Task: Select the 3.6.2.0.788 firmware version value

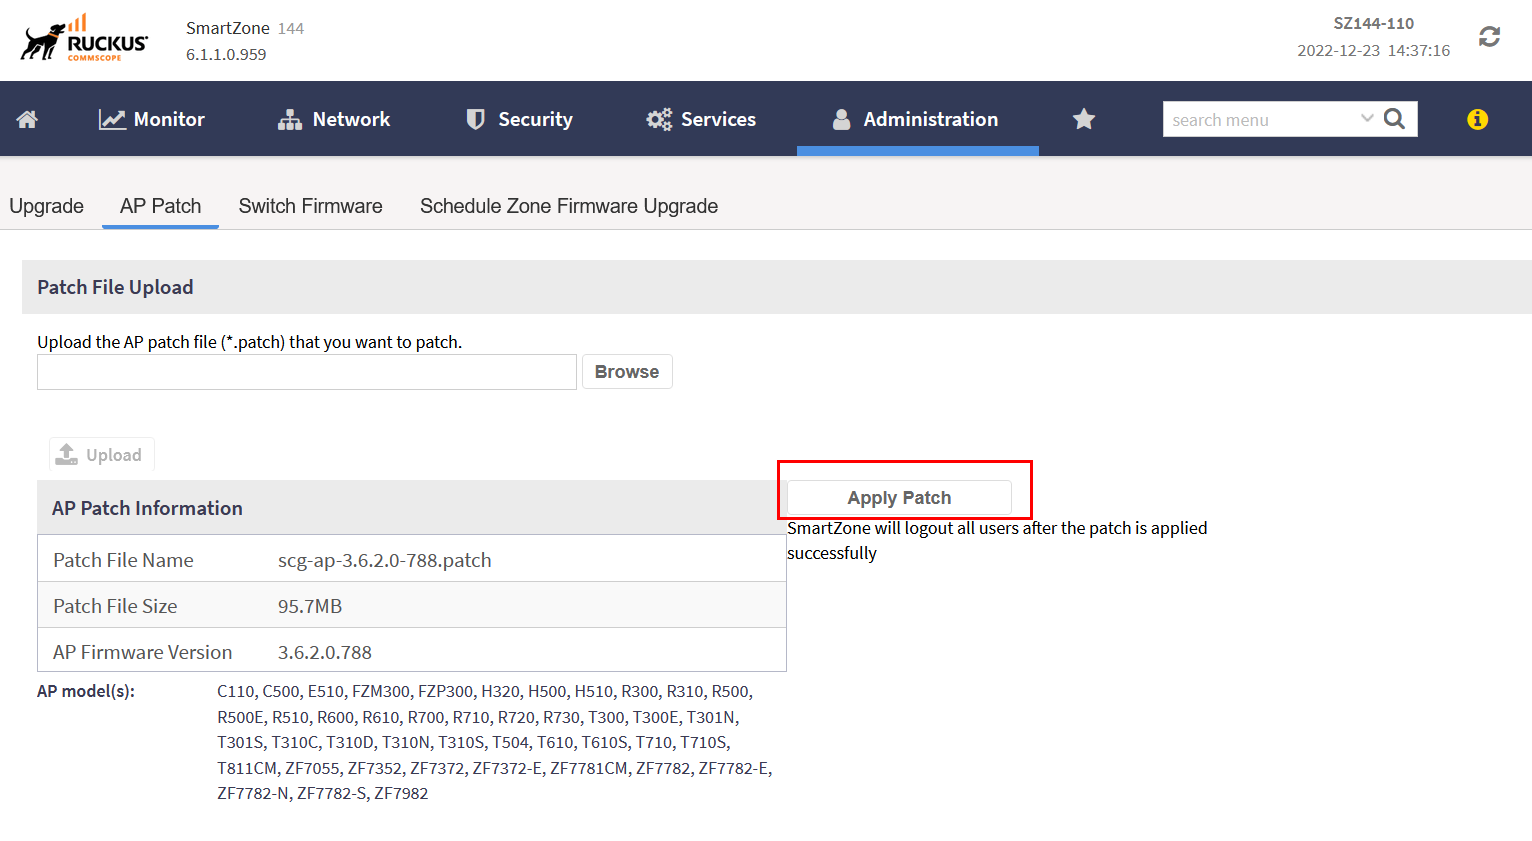Action: pos(325,652)
